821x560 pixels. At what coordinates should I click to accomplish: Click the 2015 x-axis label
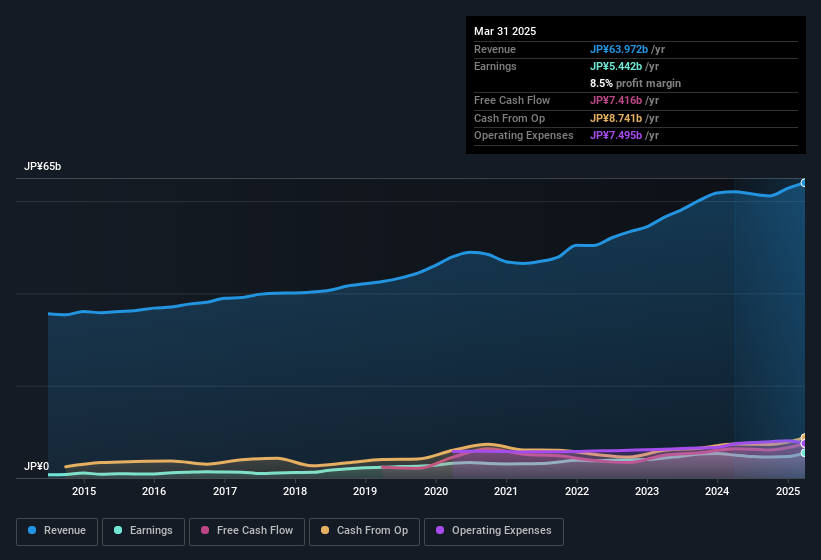pos(84,491)
